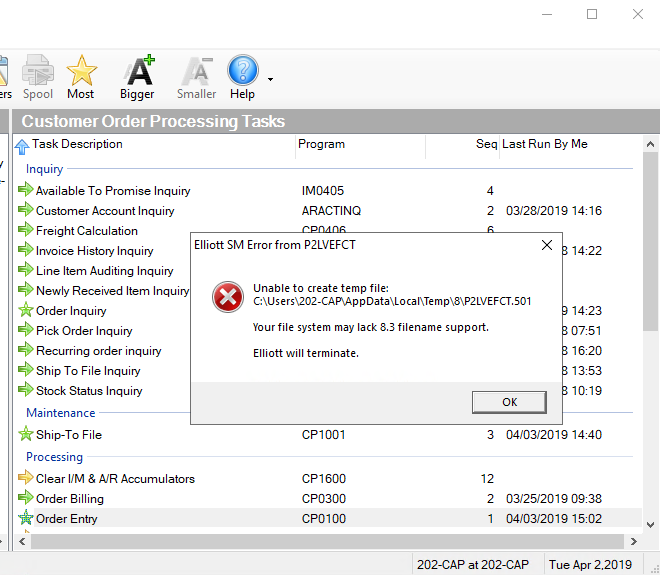The height and width of the screenshot is (575, 660).
Task: Sort by the Task Description column header
Action: click(x=77, y=144)
